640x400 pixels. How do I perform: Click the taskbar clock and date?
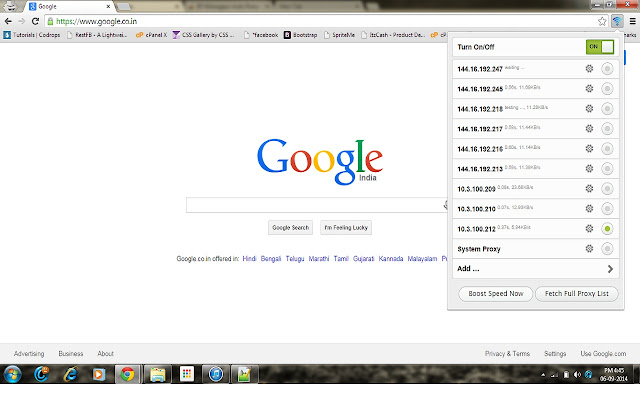(x=613, y=374)
